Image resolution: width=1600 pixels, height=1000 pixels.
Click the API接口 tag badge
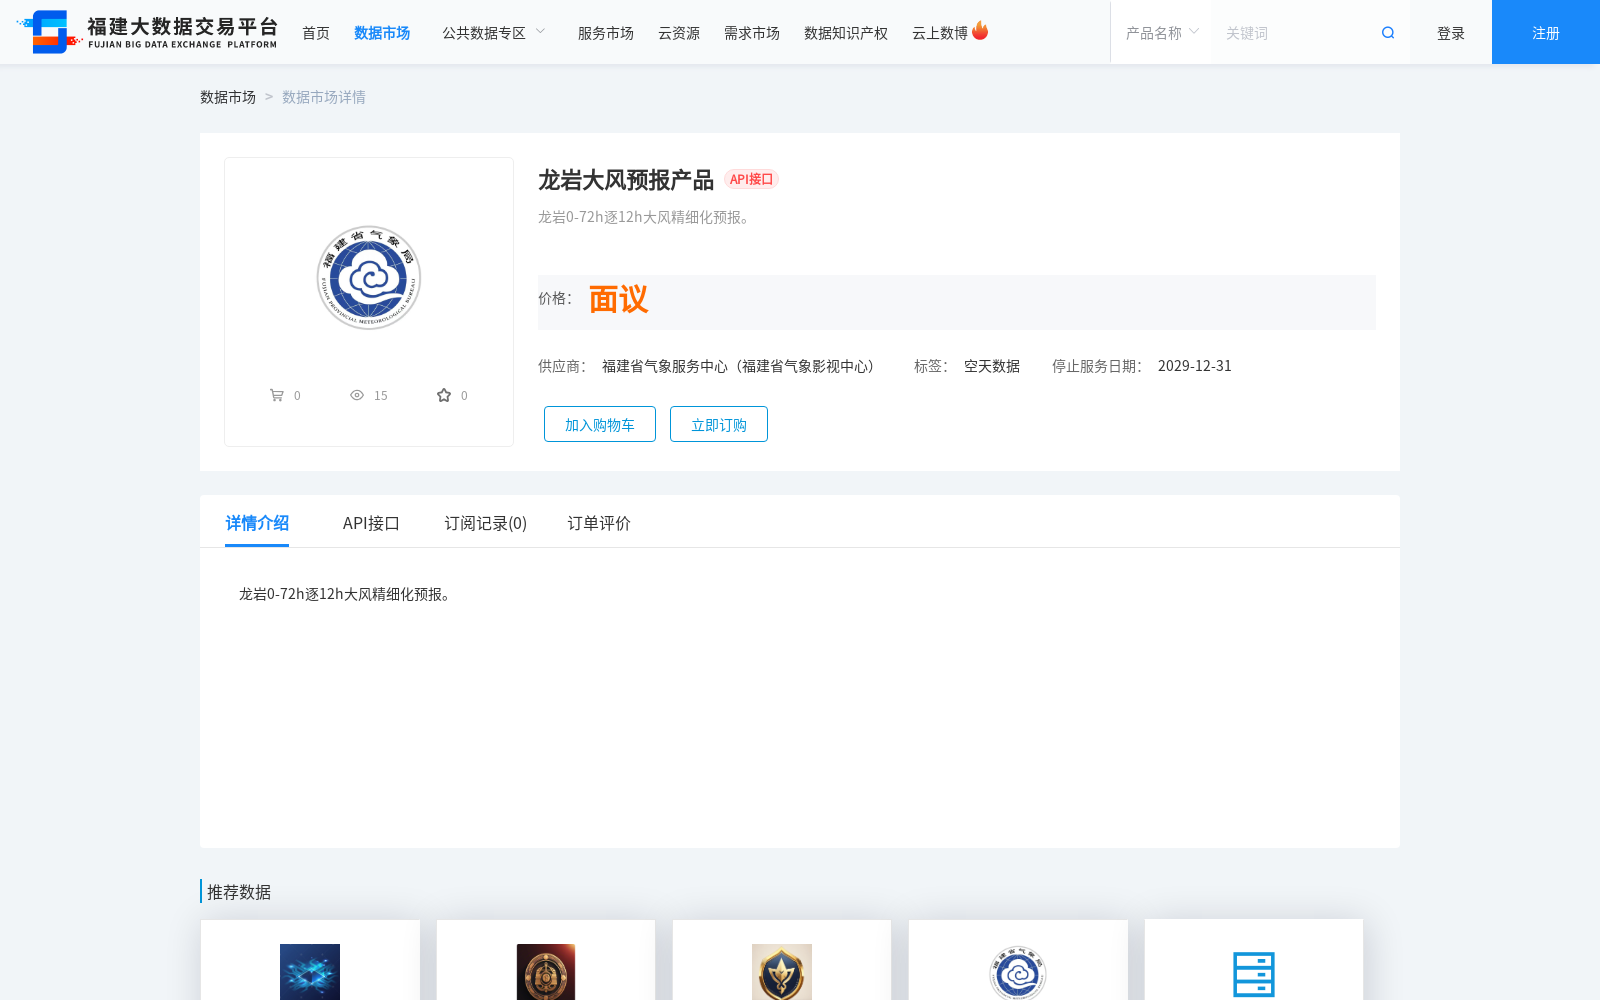(751, 179)
